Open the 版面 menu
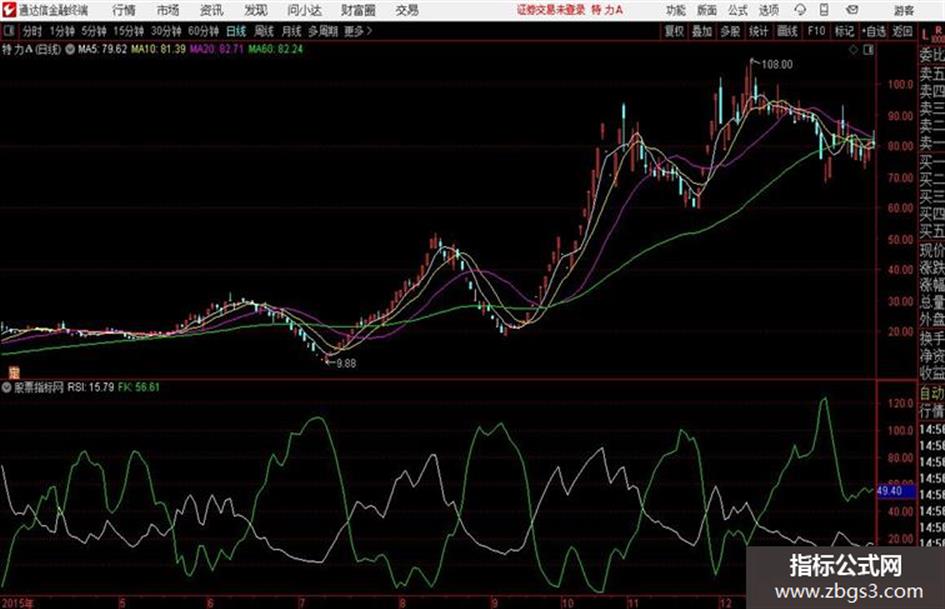 (x=707, y=10)
